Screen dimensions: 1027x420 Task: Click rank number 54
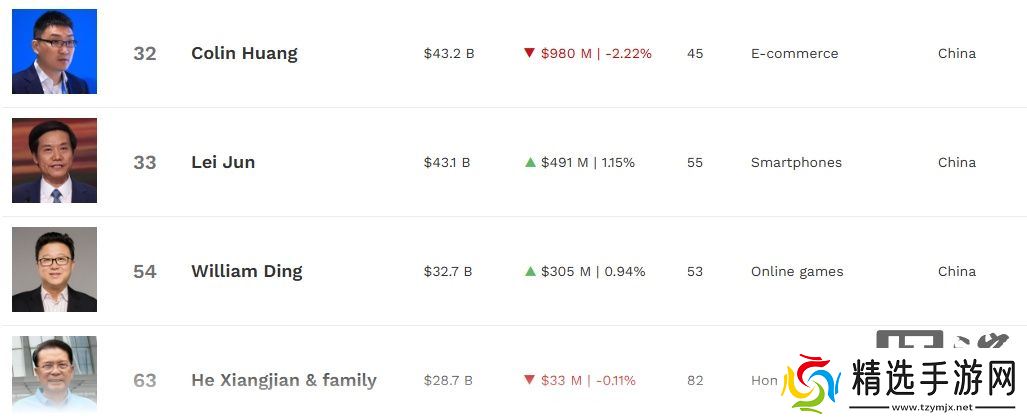145,271
